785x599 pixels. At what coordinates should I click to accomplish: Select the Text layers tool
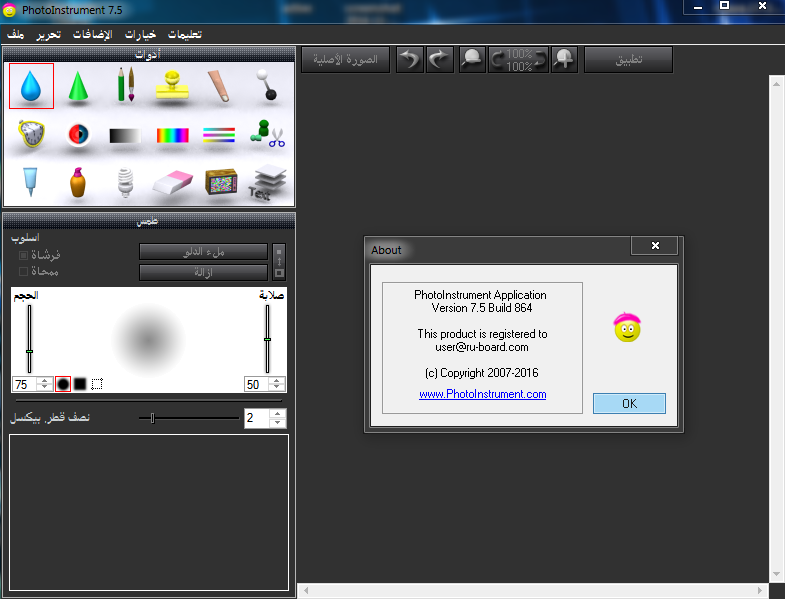point(267,182)
